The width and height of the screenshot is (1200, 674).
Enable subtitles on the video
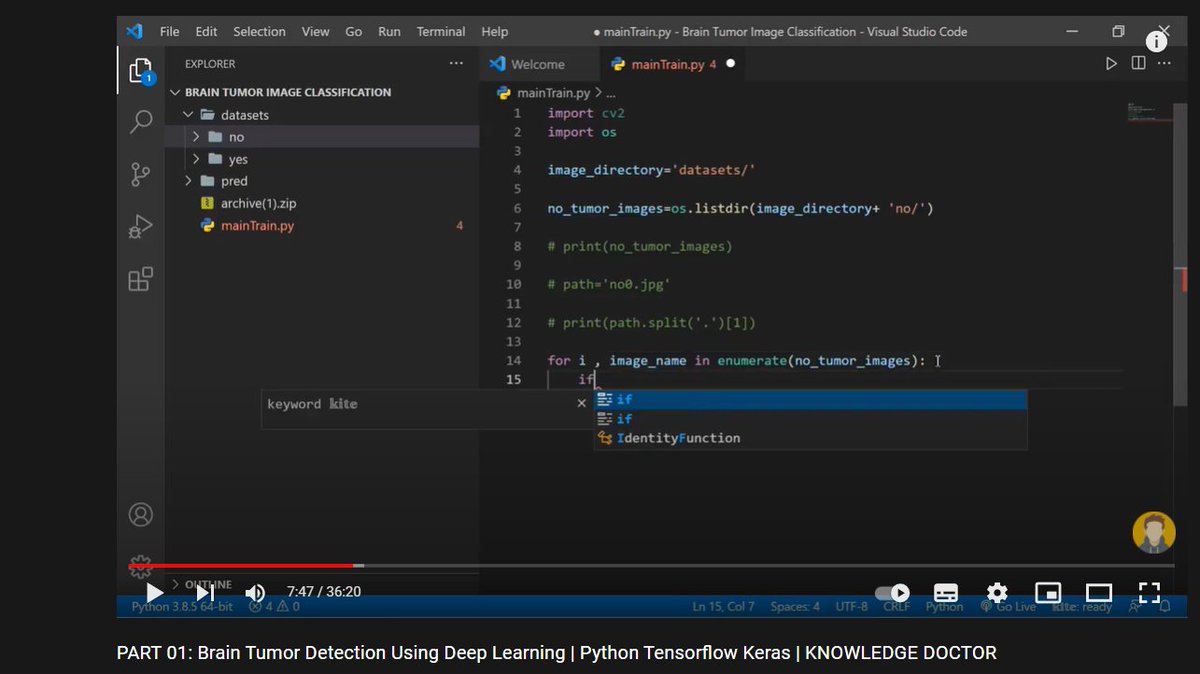tap(945, 592)
